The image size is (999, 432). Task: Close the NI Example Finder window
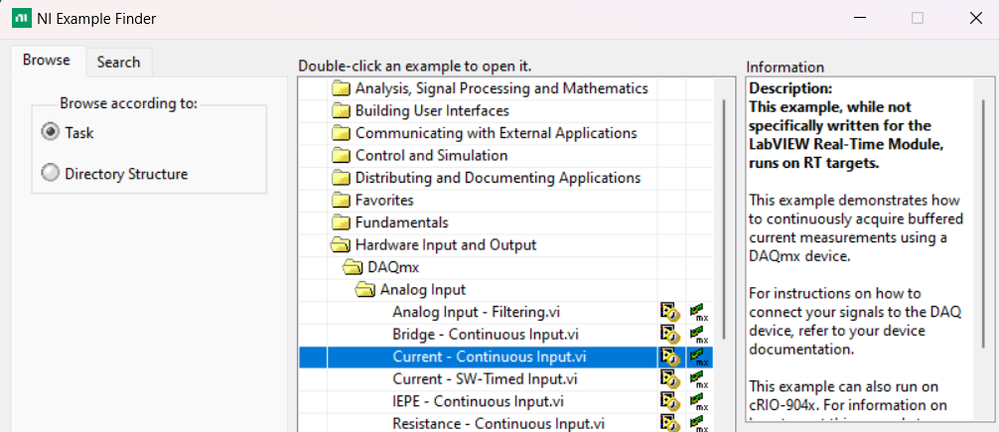(975, 18)
